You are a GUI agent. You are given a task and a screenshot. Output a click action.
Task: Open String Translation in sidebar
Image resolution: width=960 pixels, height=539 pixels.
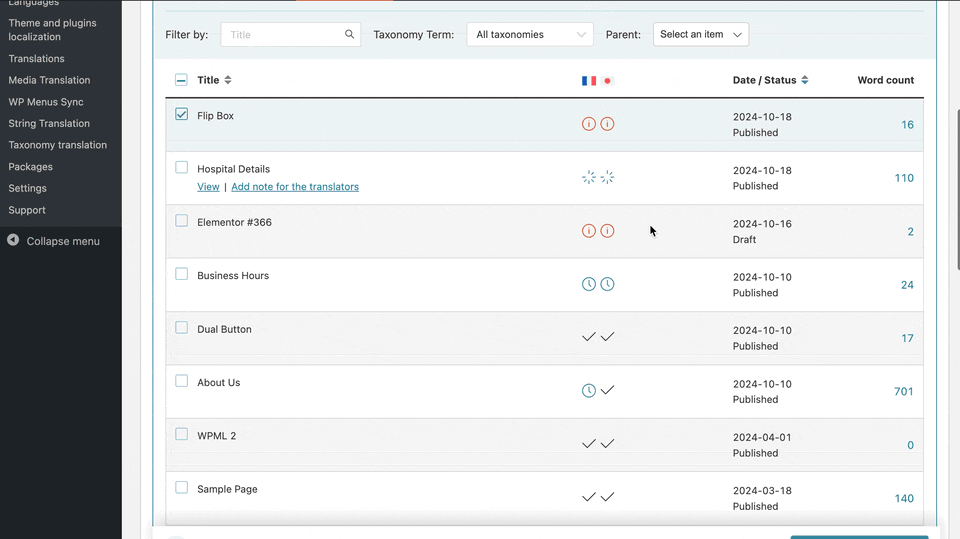click(49, 123)
